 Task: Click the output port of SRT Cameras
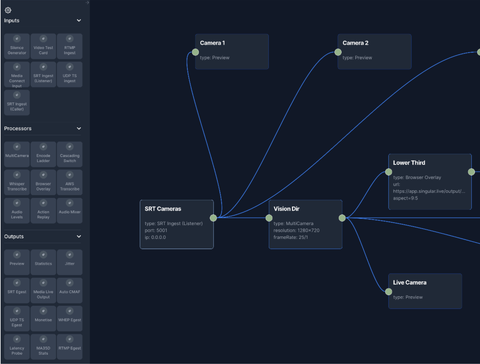(213, 218)
